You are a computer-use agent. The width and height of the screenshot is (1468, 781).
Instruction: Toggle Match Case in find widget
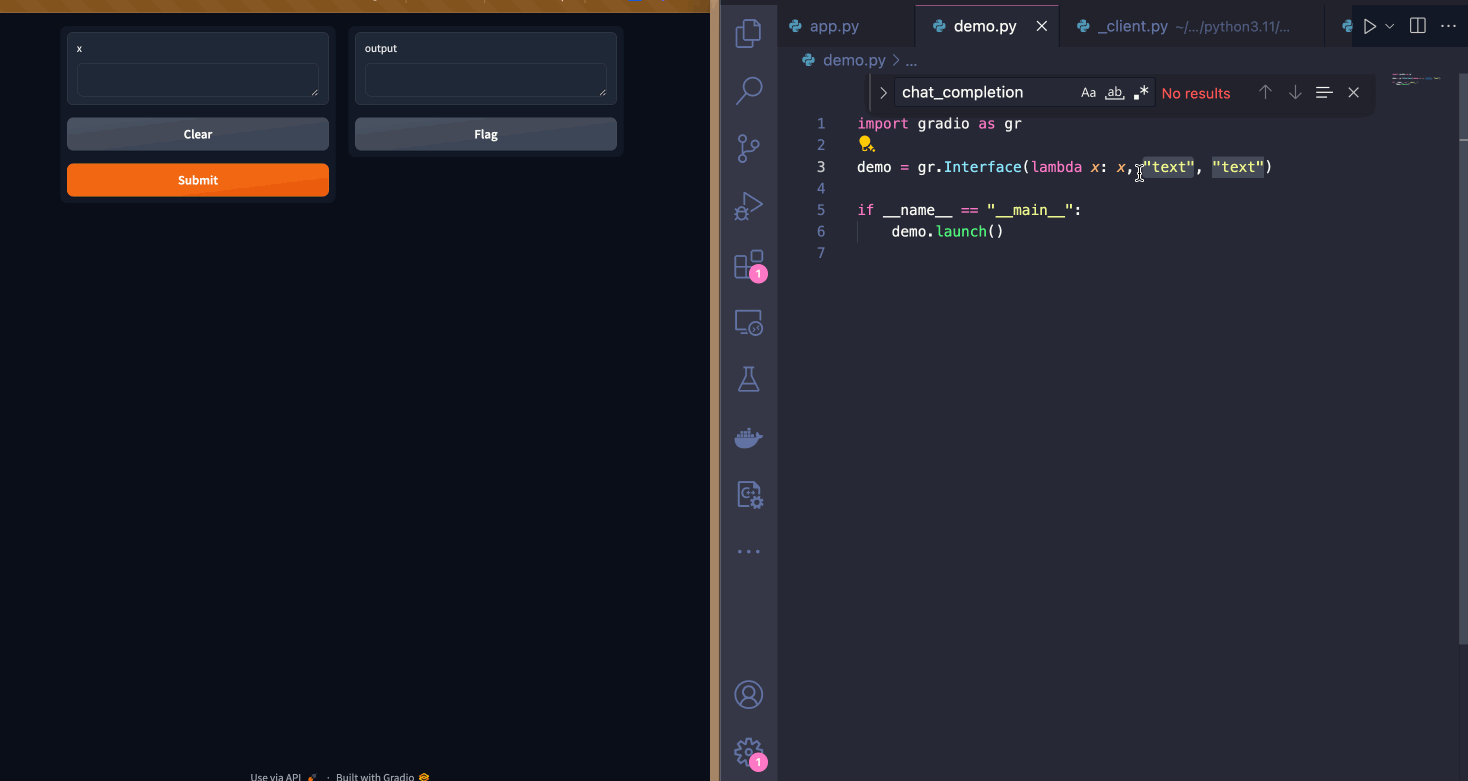tap(1088, 93)
